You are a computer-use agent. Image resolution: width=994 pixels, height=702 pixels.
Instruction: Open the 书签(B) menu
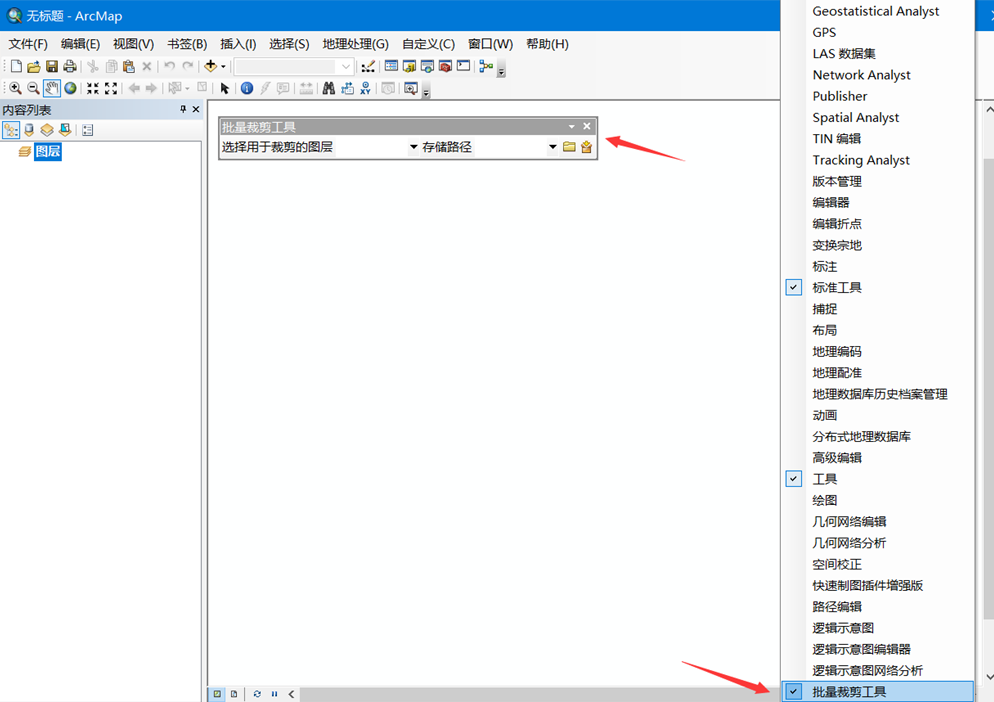click(x=187, y=44)
